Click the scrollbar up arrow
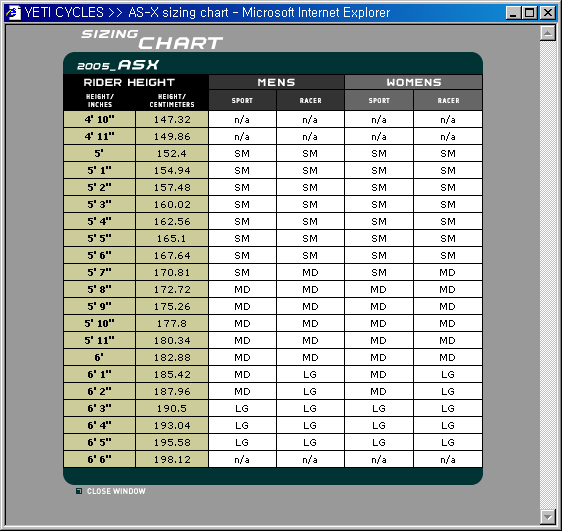 [548, 33]
